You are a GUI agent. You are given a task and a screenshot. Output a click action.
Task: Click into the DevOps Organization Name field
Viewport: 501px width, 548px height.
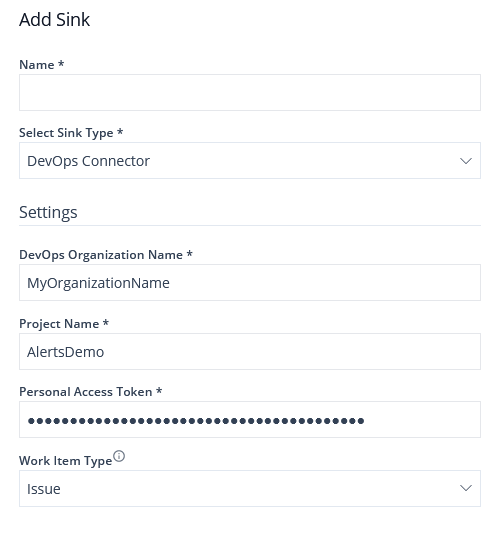click(x=250, y=283)
